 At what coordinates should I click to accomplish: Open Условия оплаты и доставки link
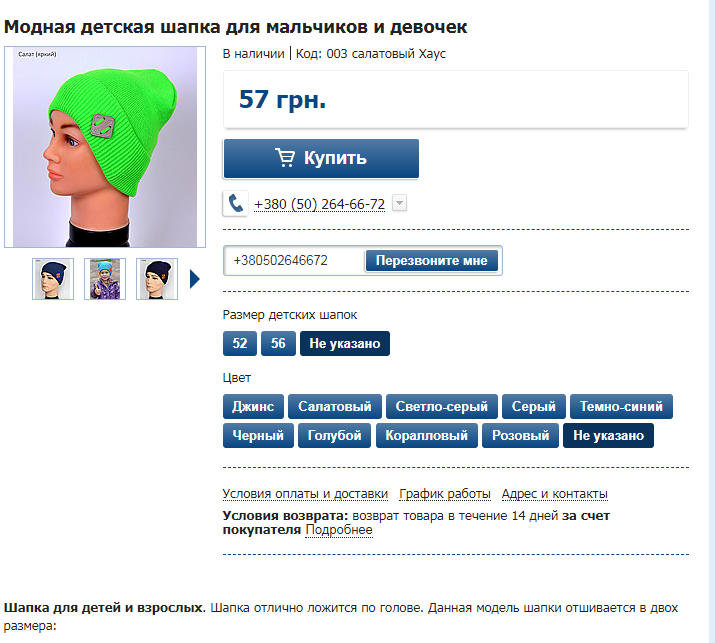point(305,494)
